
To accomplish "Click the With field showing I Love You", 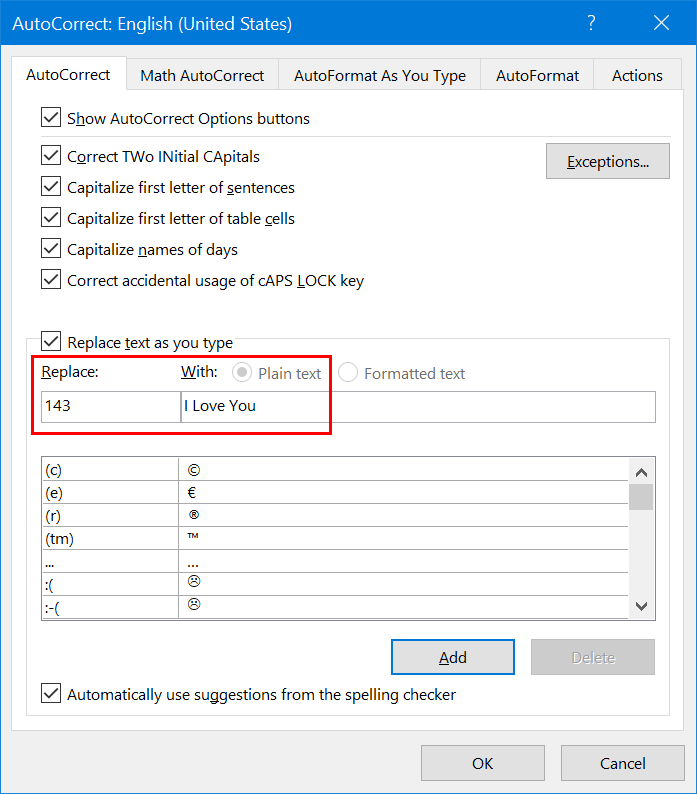I will pyautogui.click(x=417, y=406).
